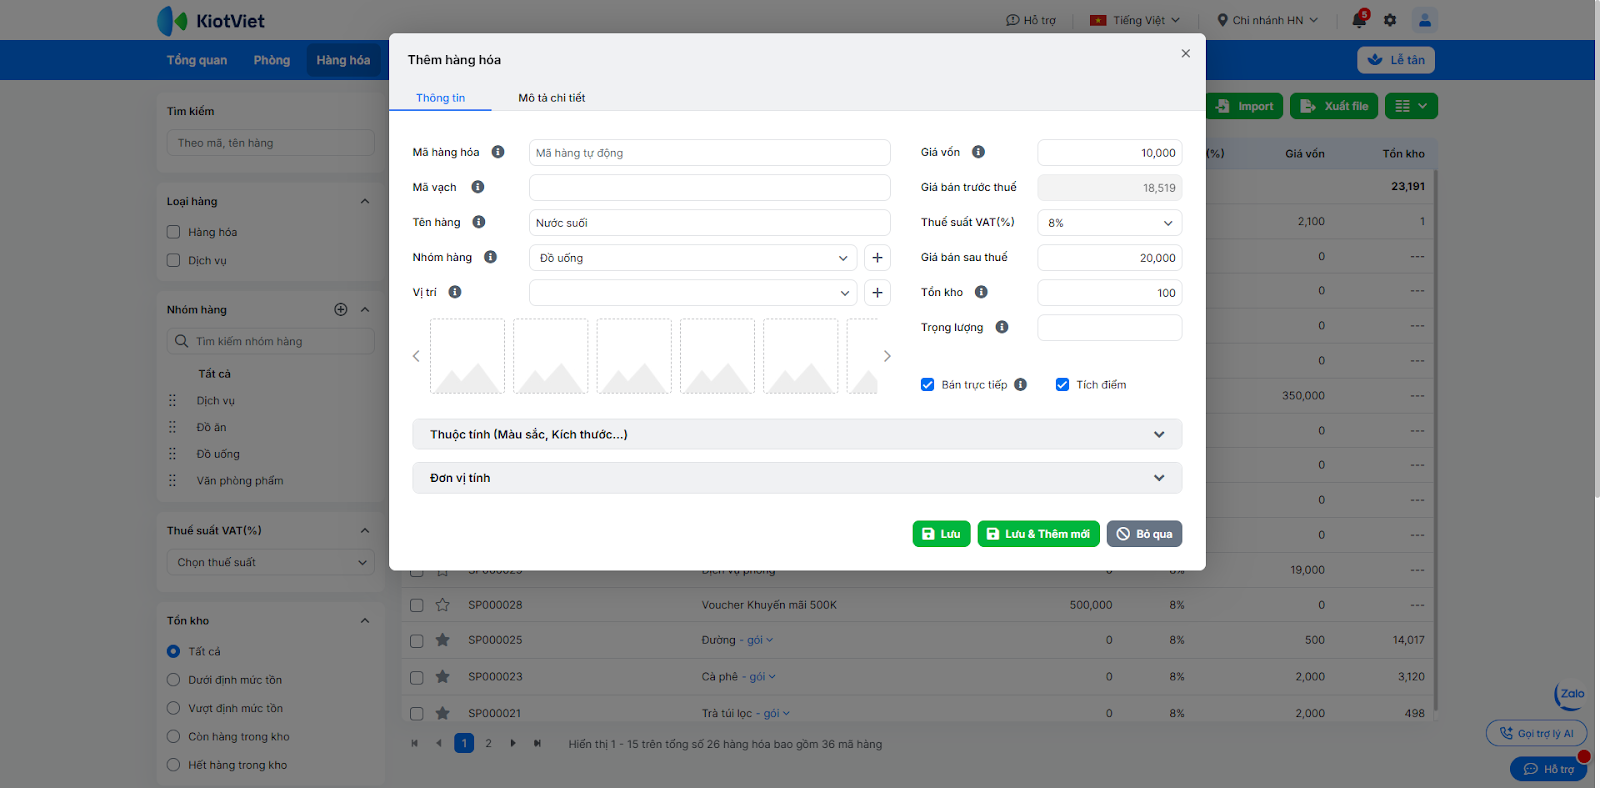Click the Lưu button

click(941, 534)
